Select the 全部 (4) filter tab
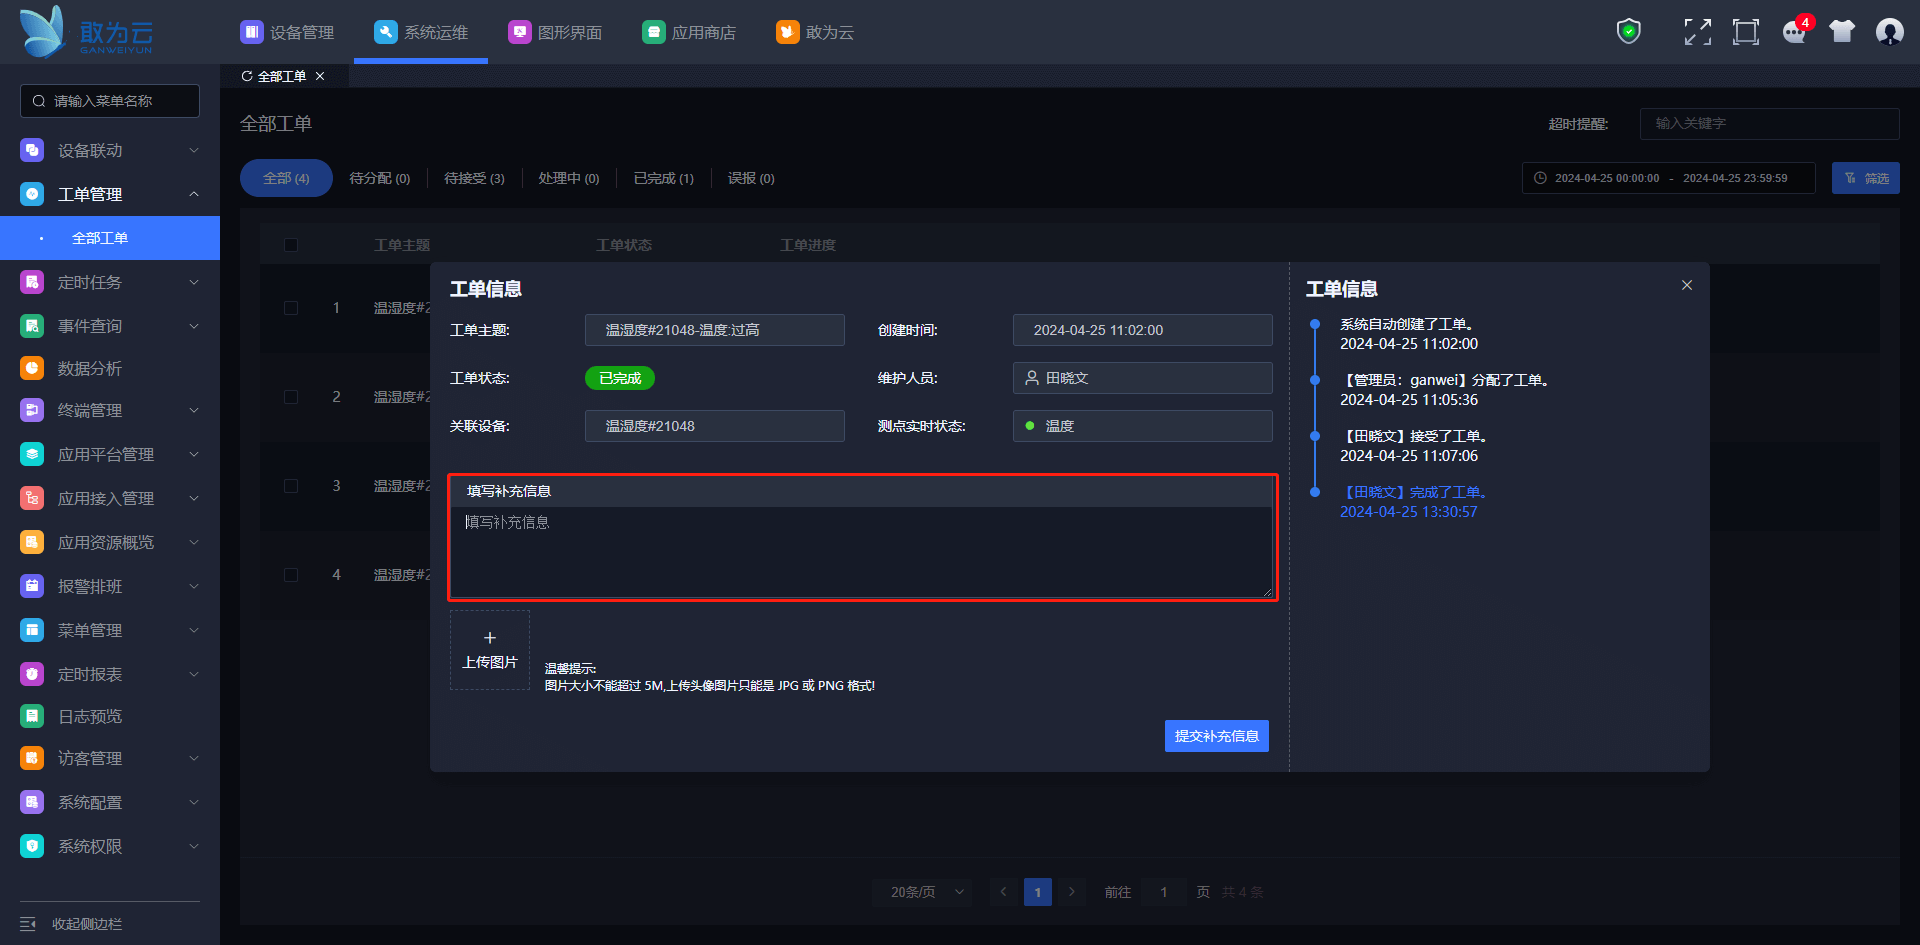 tap(286, 178)
